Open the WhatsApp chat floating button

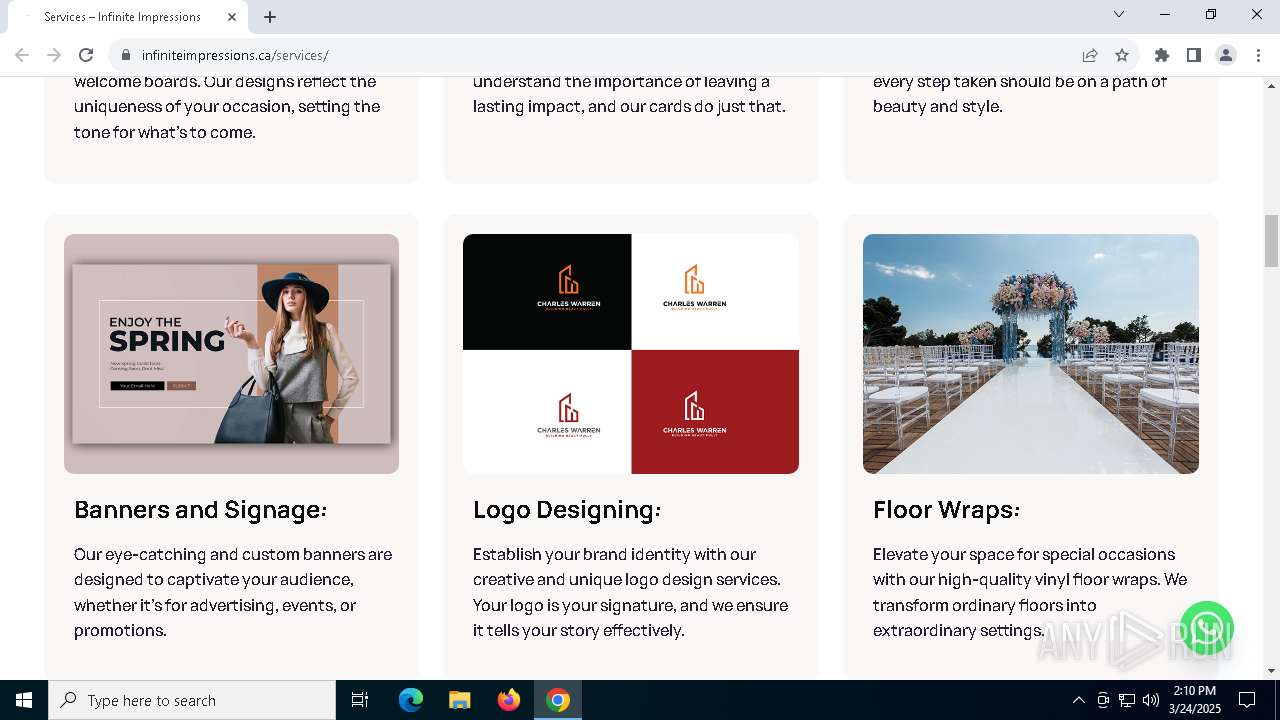pyautogui.click(x=1207, y=628)
